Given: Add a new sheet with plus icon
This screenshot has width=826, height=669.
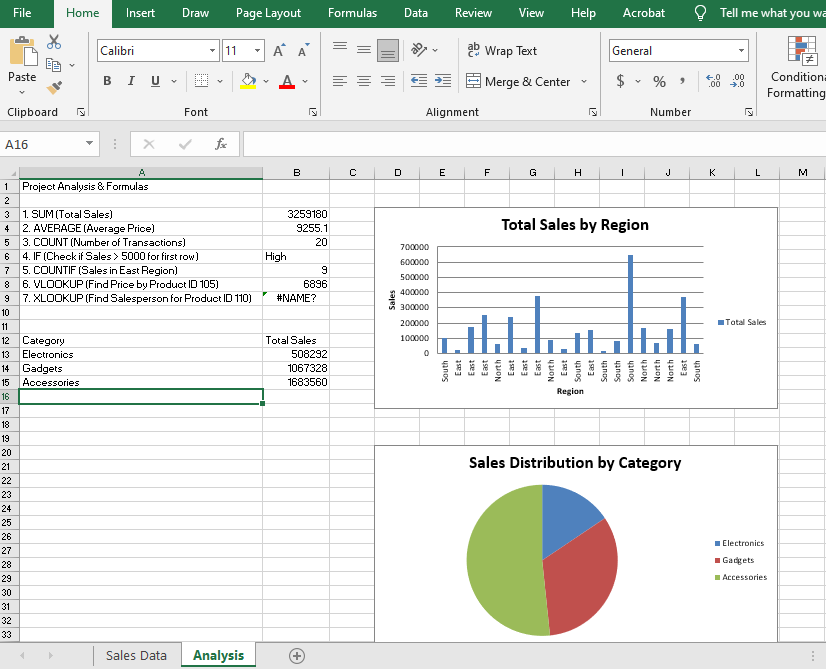Looking at the screenshot, I should (x=297, y=656).
